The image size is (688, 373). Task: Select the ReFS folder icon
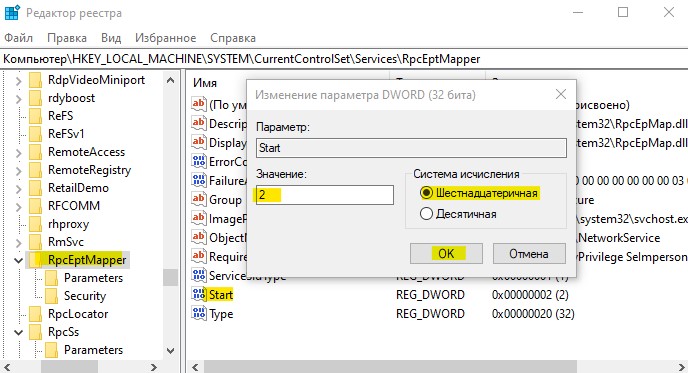[36, 116]
